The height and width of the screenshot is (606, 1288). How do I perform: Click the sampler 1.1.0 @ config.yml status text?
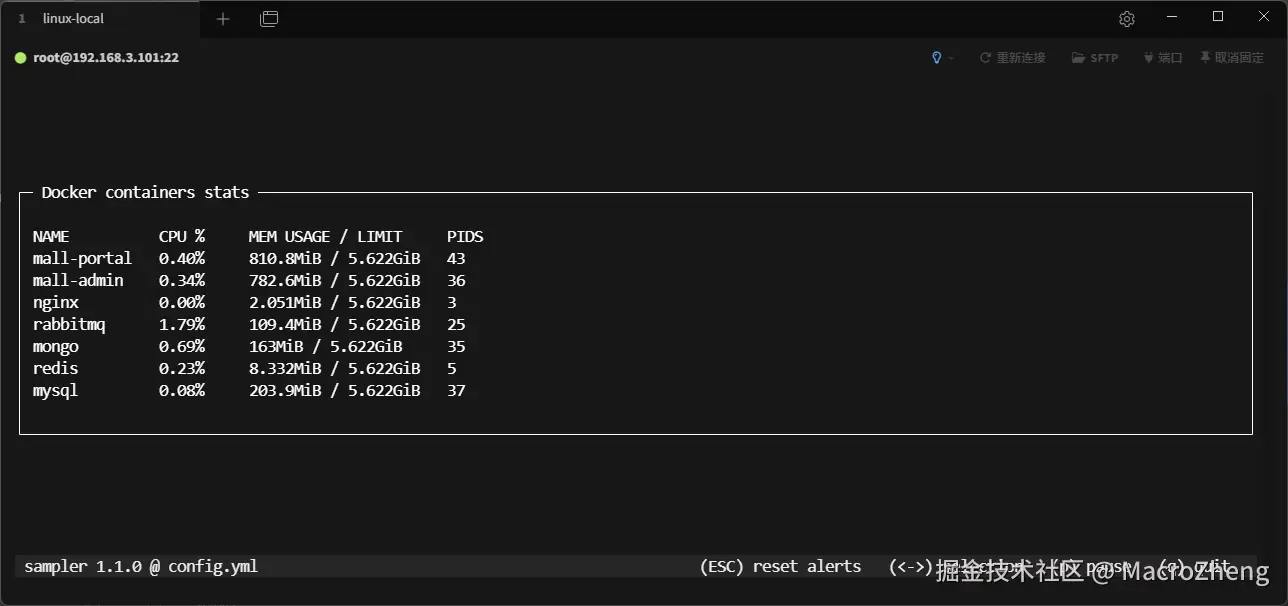141,566
